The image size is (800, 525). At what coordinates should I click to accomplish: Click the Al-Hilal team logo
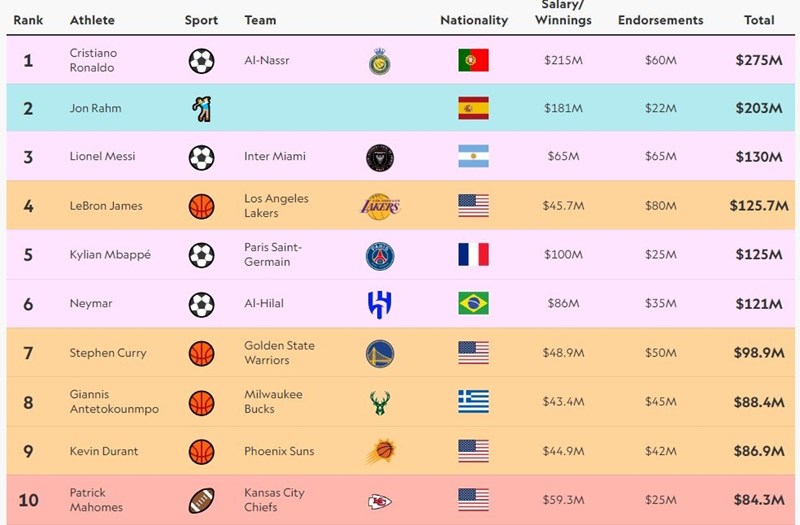pos(380,304)
